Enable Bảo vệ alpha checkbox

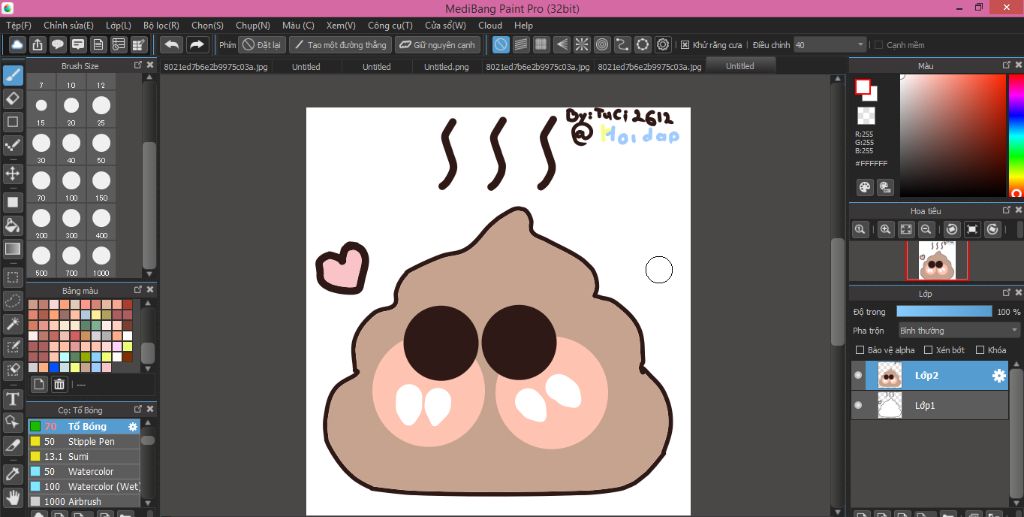pyautogui.click(x=860, y=350)
